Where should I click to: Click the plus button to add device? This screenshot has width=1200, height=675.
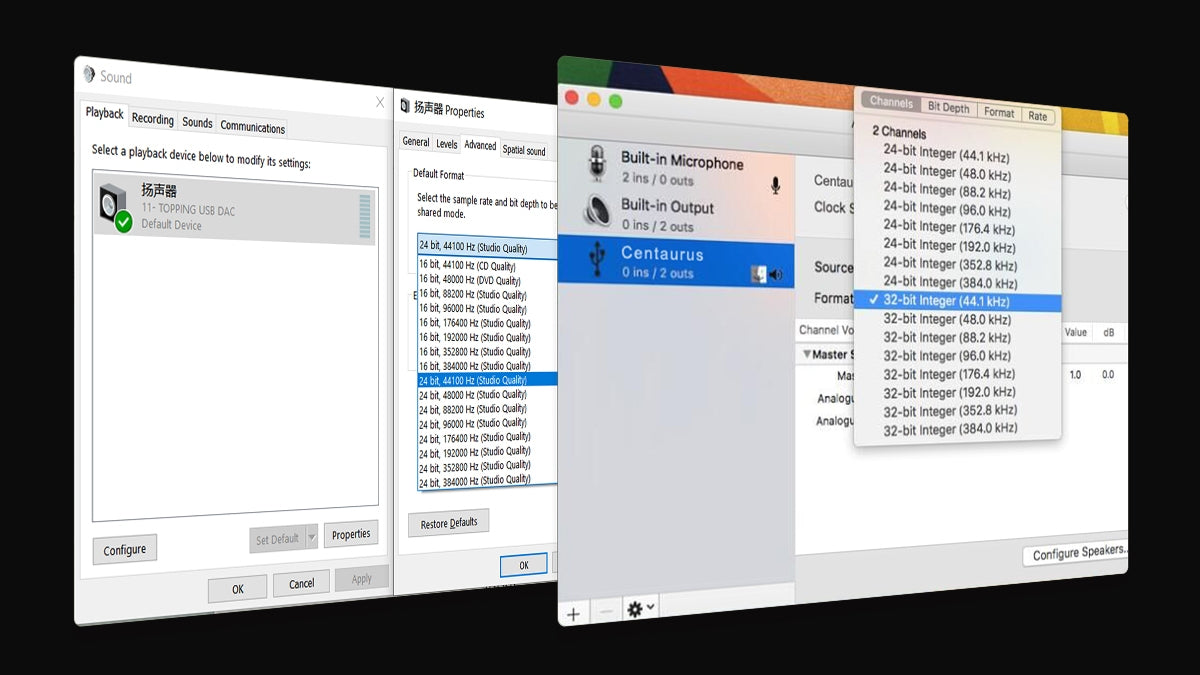click(x=574, y=613)
